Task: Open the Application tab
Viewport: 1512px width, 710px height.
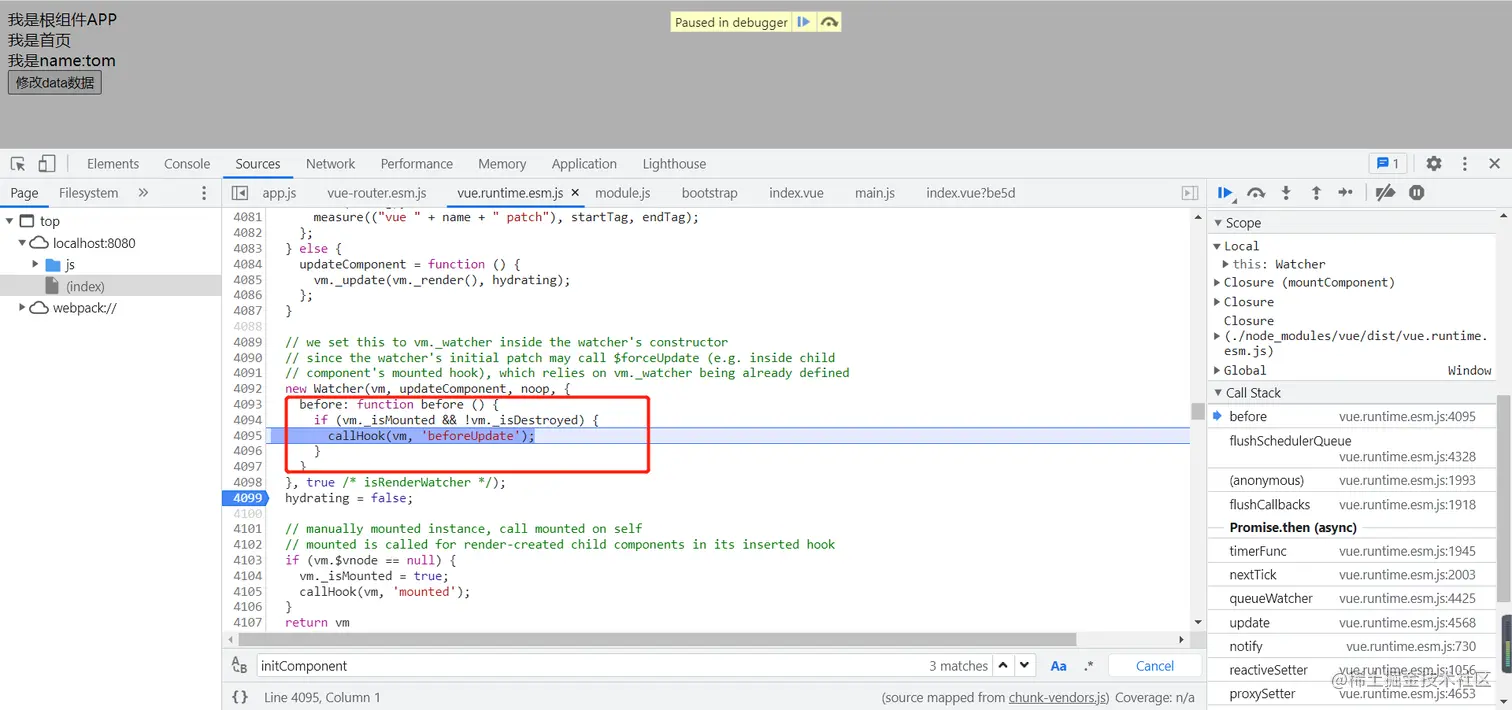Action: (x=584, y=164)
